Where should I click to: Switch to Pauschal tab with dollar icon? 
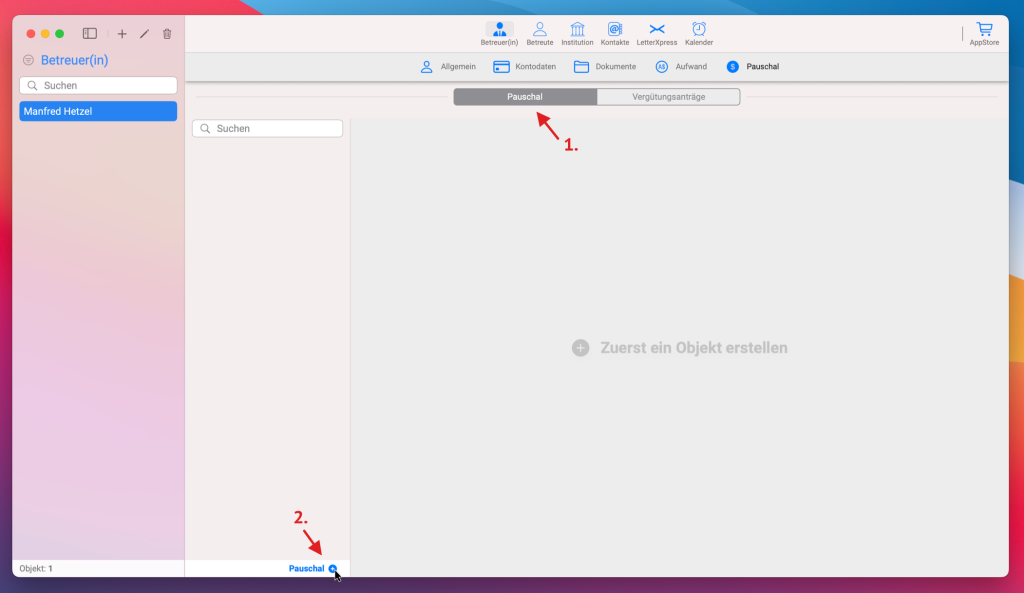pos(752,67)
